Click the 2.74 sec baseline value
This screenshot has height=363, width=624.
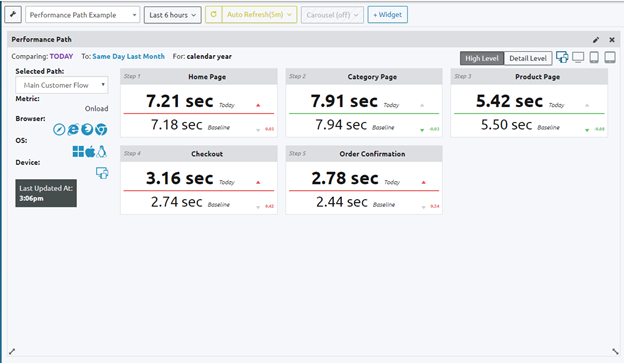pos(176,202)
